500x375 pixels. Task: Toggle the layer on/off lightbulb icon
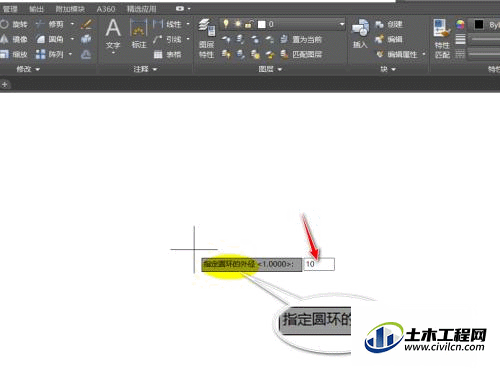(x=226, y=24)
